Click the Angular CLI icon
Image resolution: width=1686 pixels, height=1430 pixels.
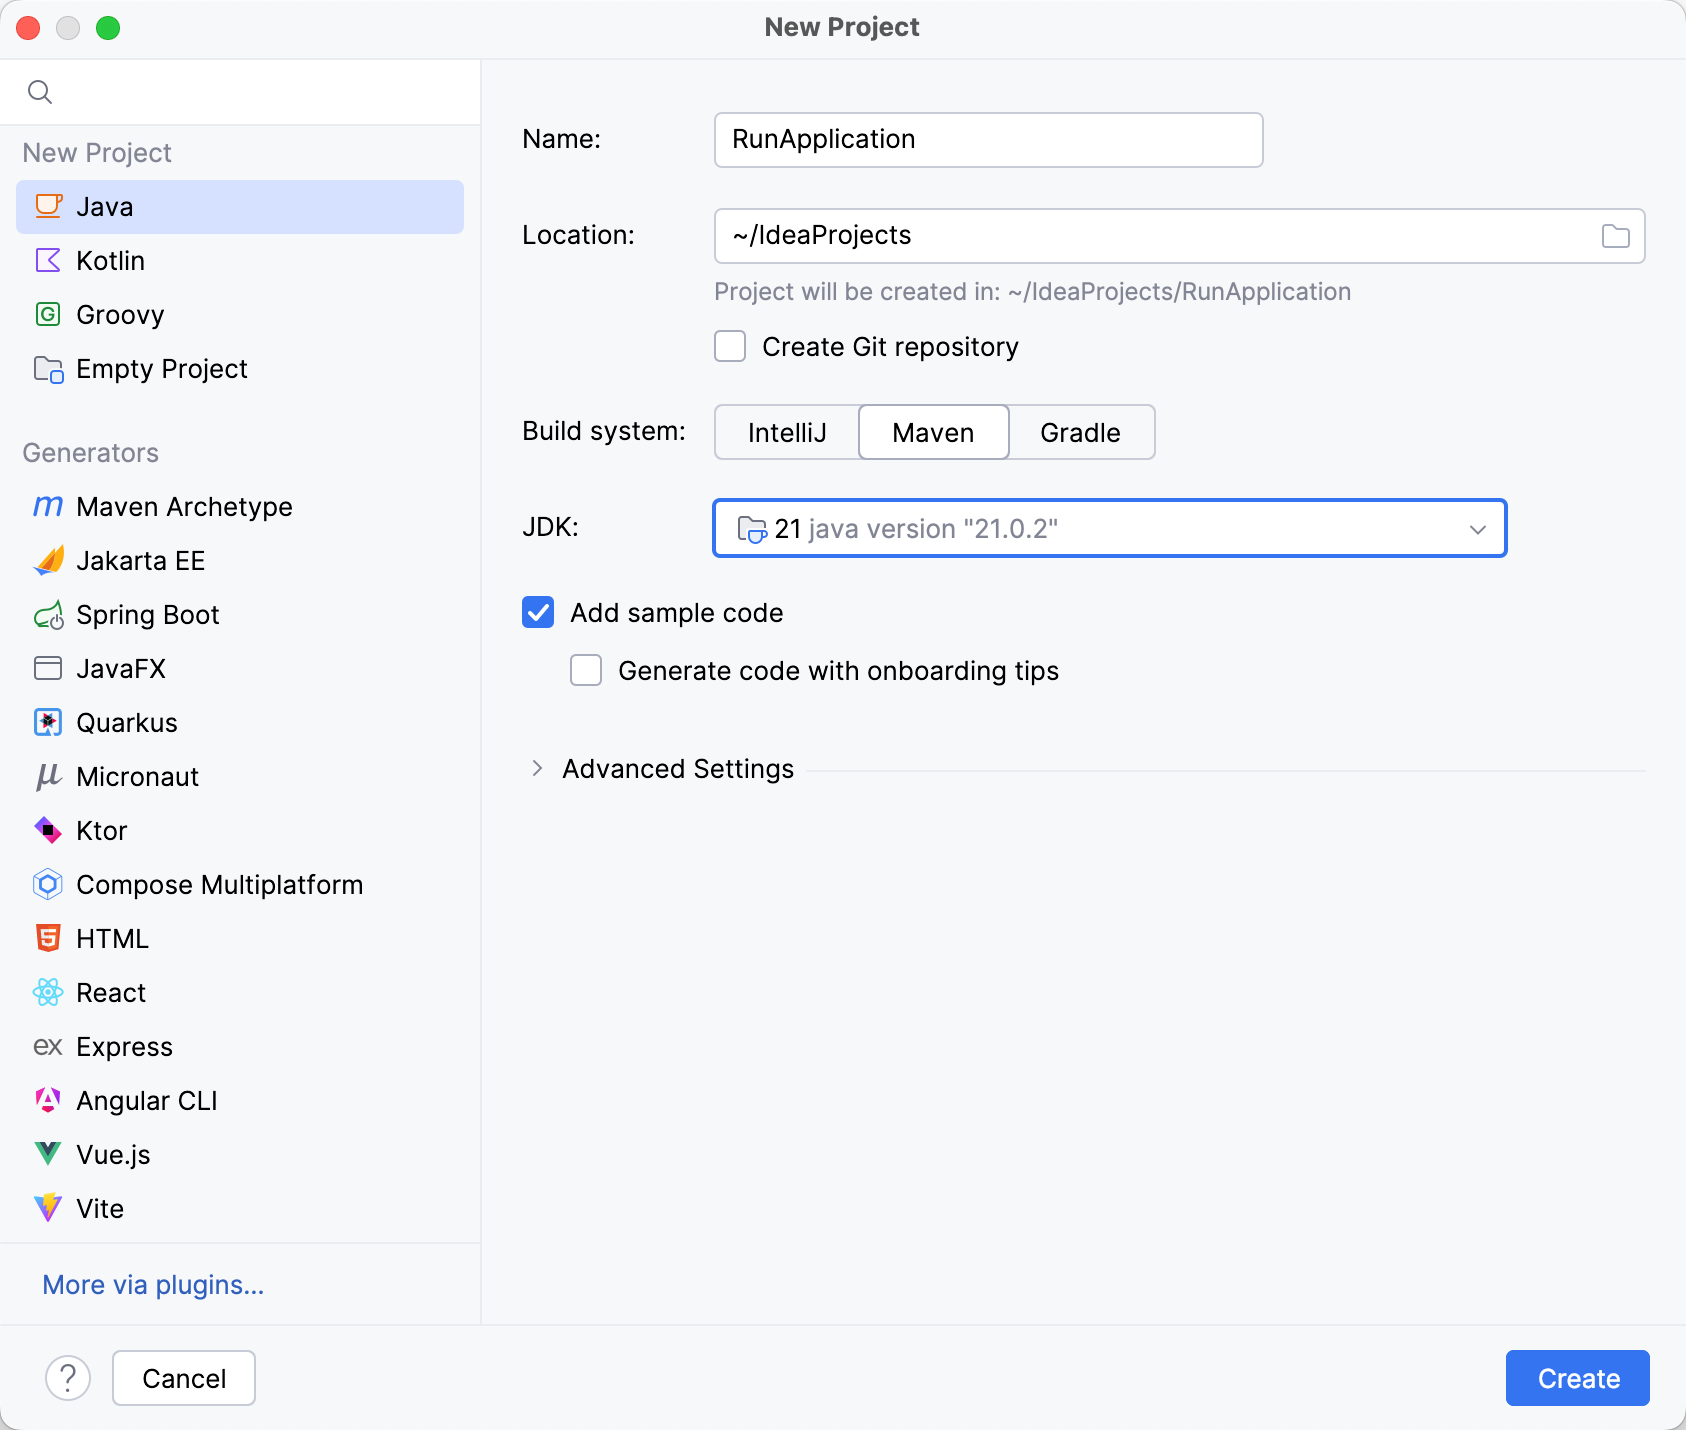click(48, 1101)
